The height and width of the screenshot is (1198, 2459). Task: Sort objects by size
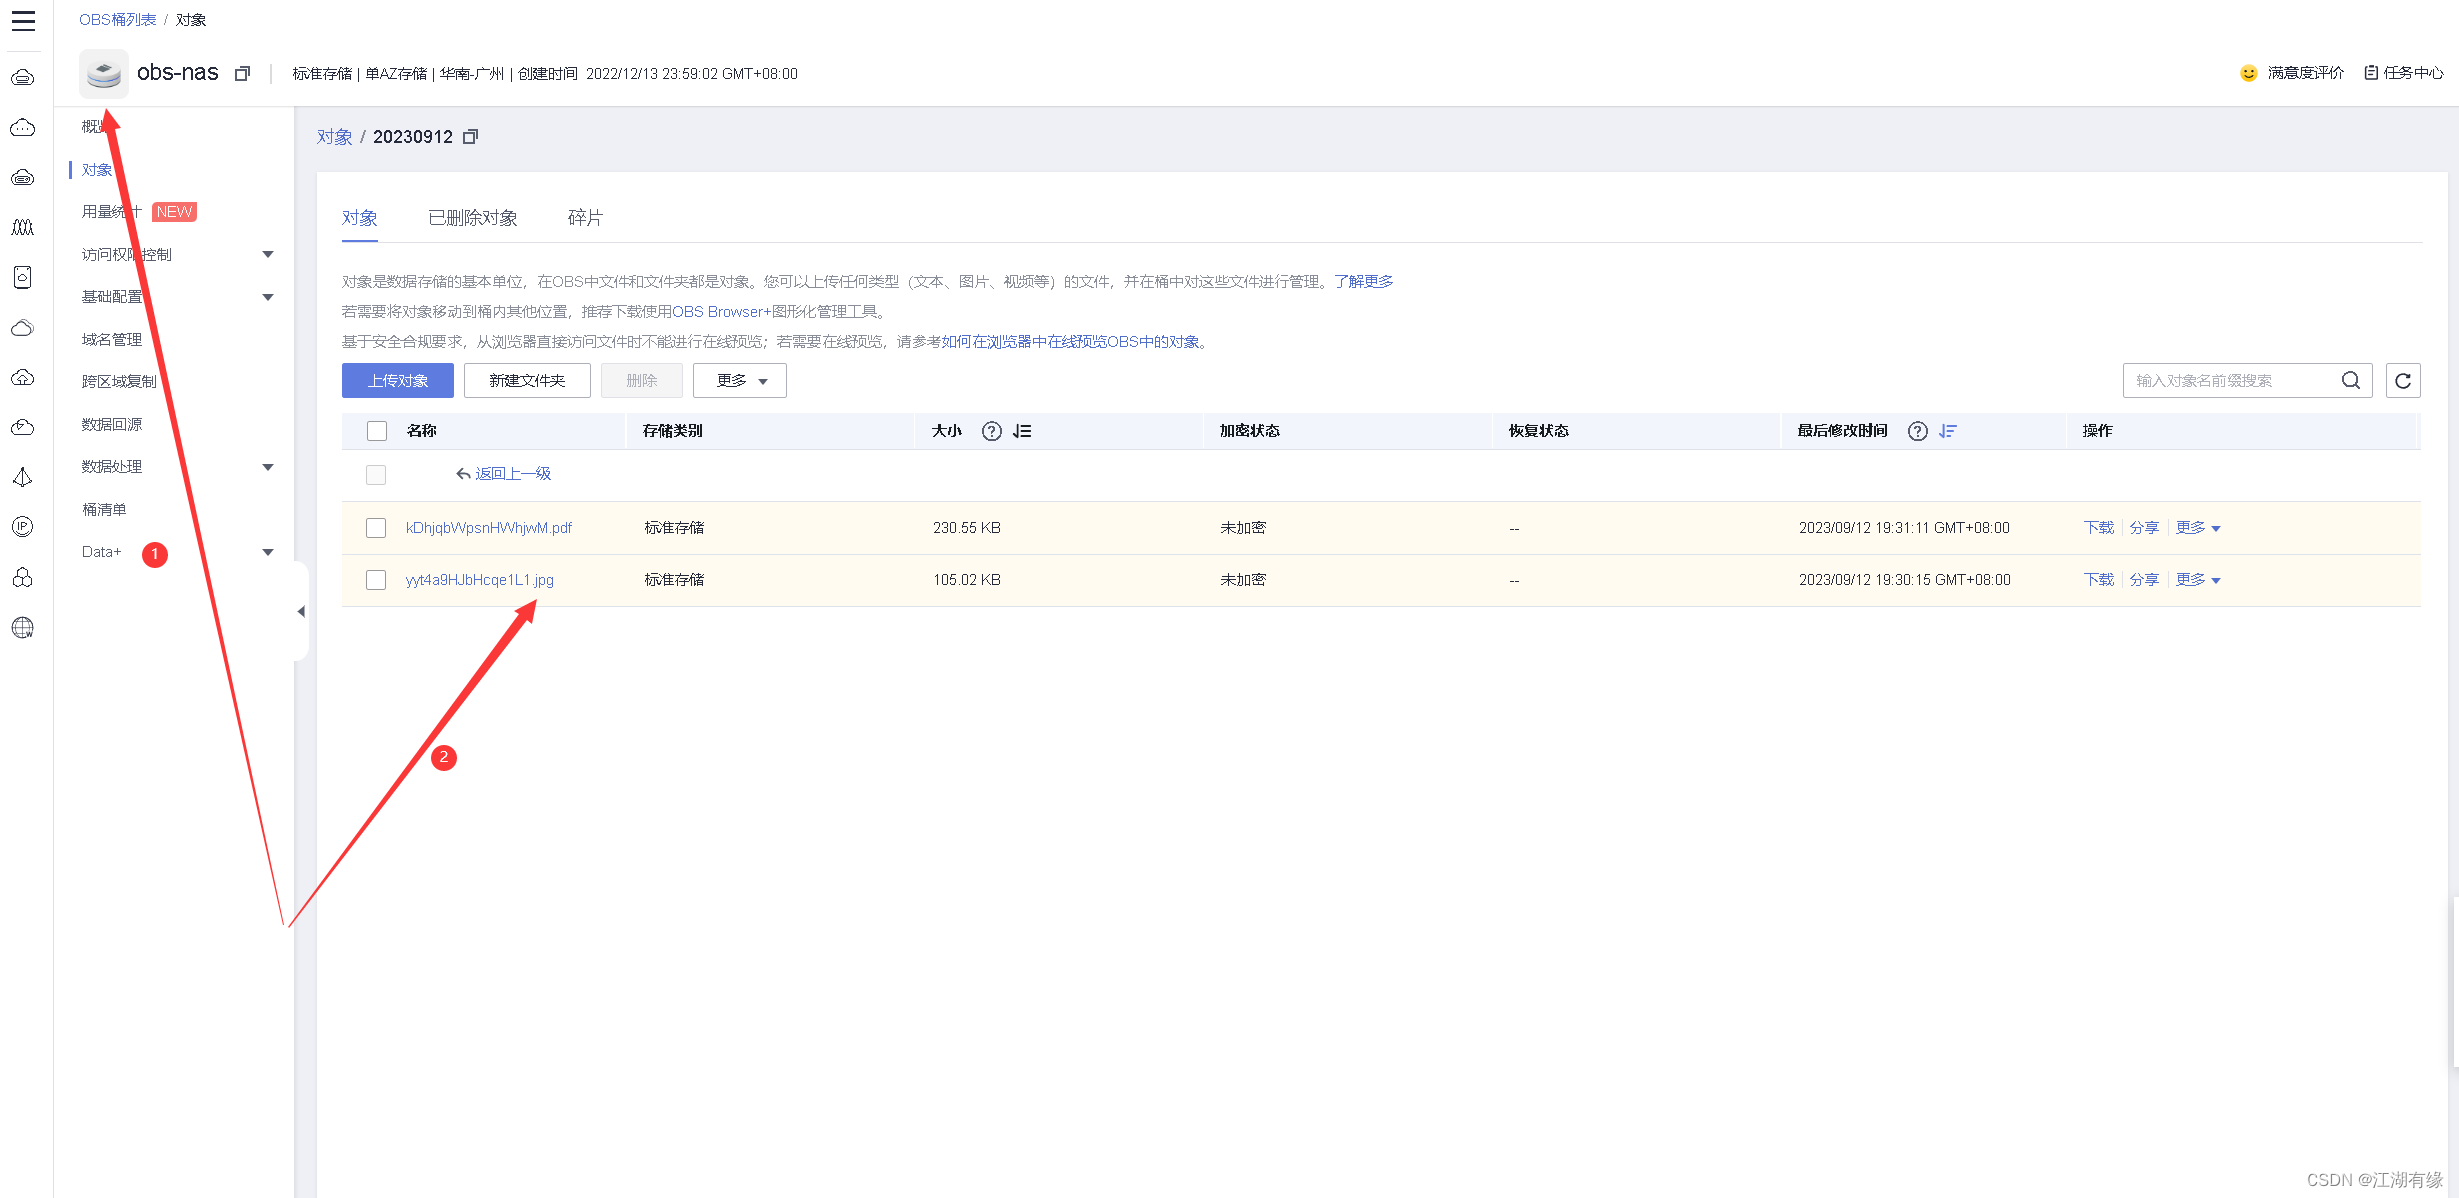[1022, 431]
